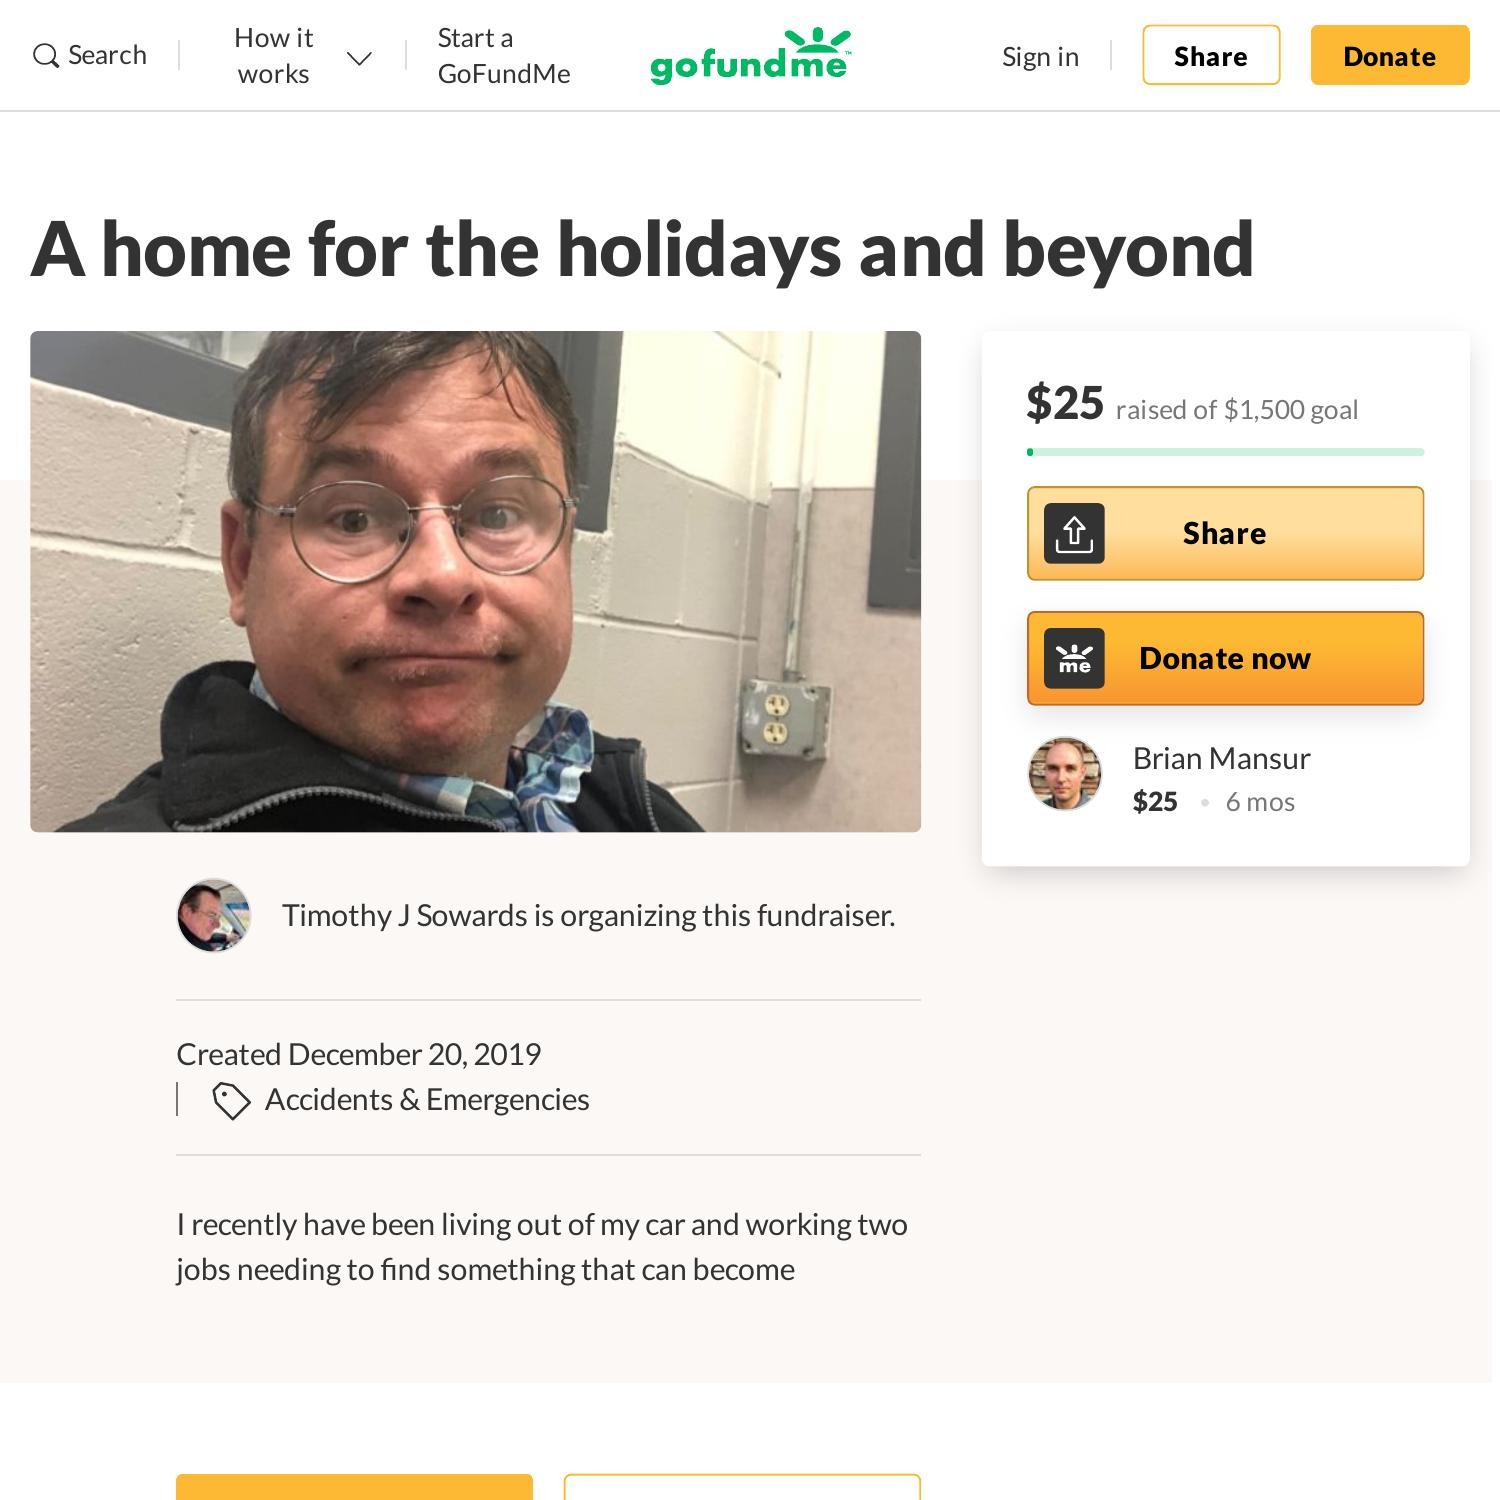Click the share upload icon in donation card
Screen dimensions: 1500x1500
click(x=1074, y=533)
